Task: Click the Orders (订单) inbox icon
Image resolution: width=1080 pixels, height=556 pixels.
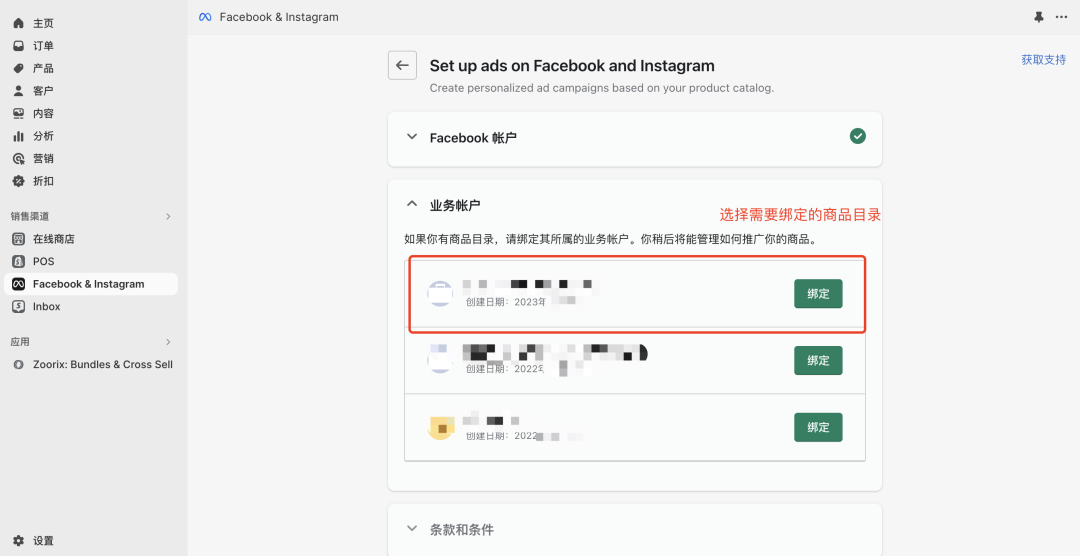Action: coord(19,45)
